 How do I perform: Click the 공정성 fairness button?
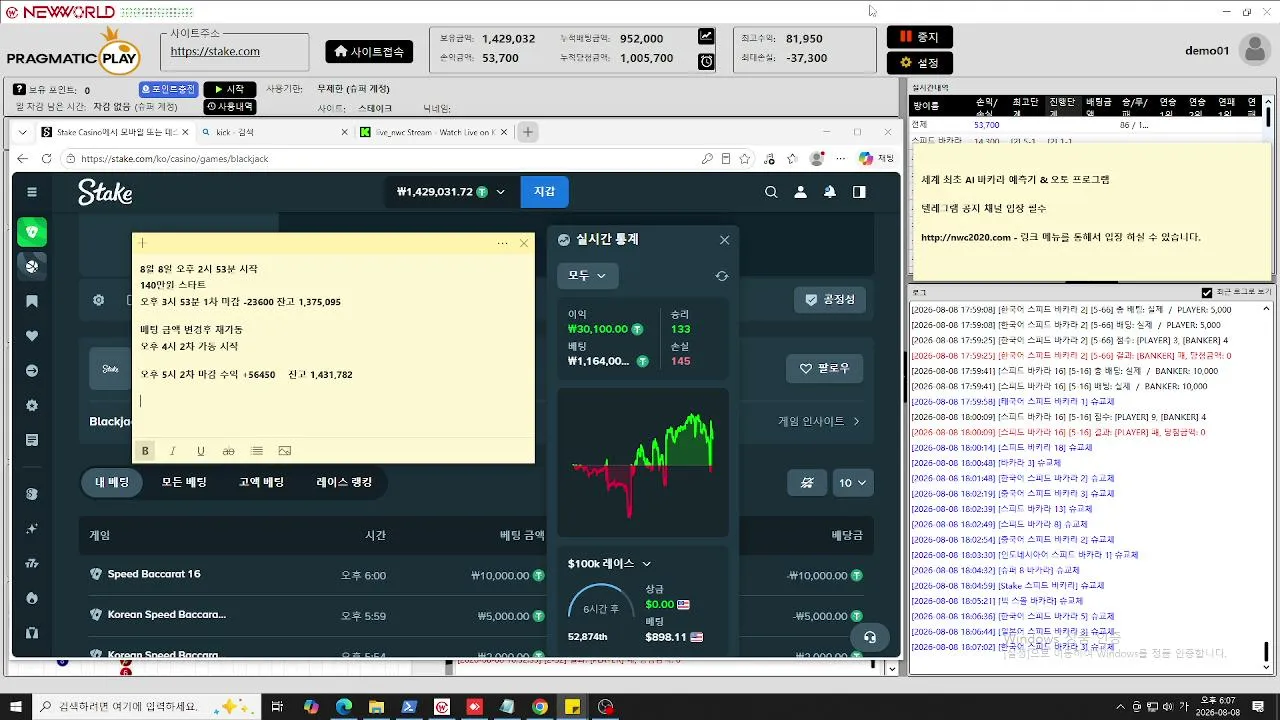831,299
